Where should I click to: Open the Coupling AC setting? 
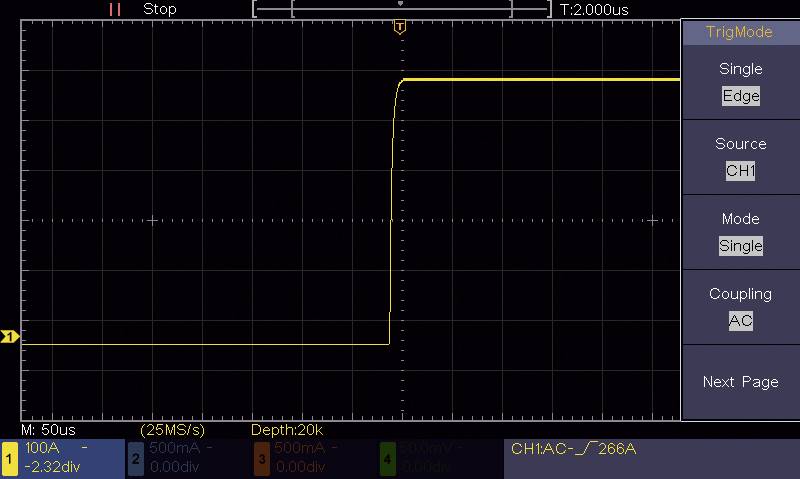coord(740,308)
